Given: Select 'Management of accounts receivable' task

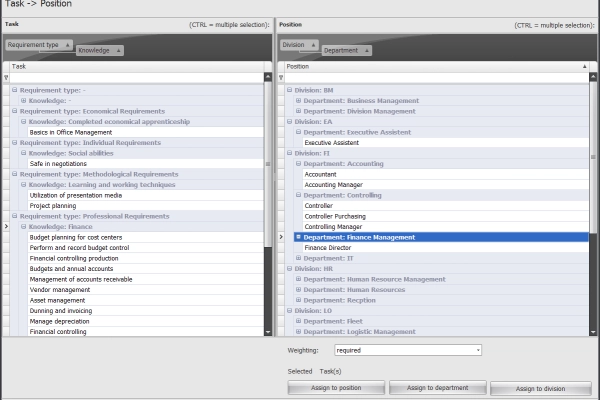Looking at the screenshot, I should click(145, 279).
